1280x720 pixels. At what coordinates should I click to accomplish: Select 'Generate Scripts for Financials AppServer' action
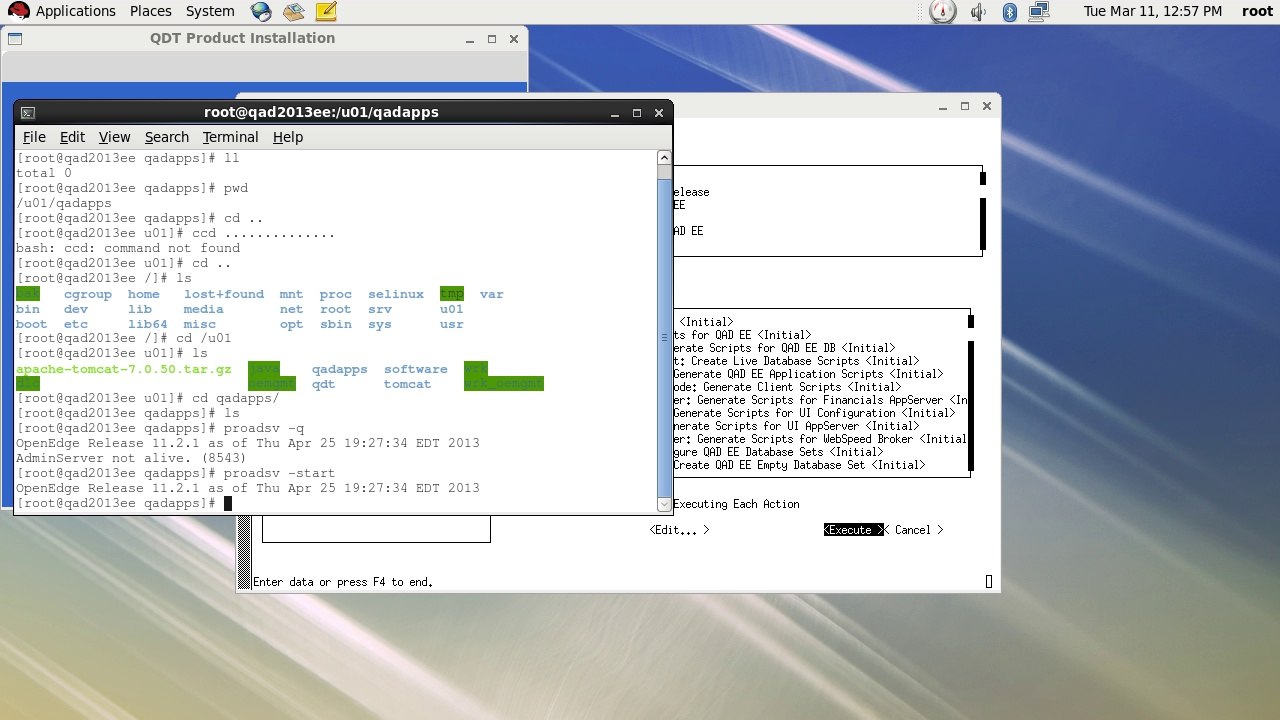[820, 400]
